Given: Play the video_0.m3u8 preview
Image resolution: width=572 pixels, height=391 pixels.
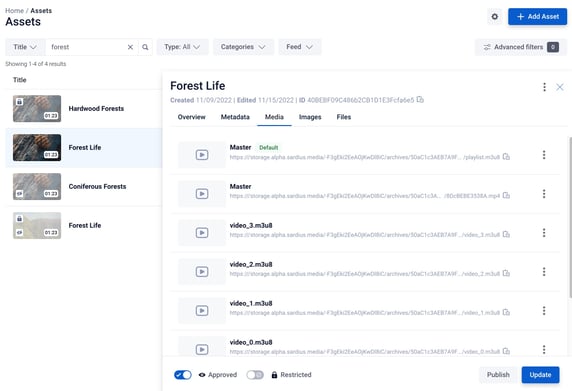Looking at the screenshot, I should 202,349.
